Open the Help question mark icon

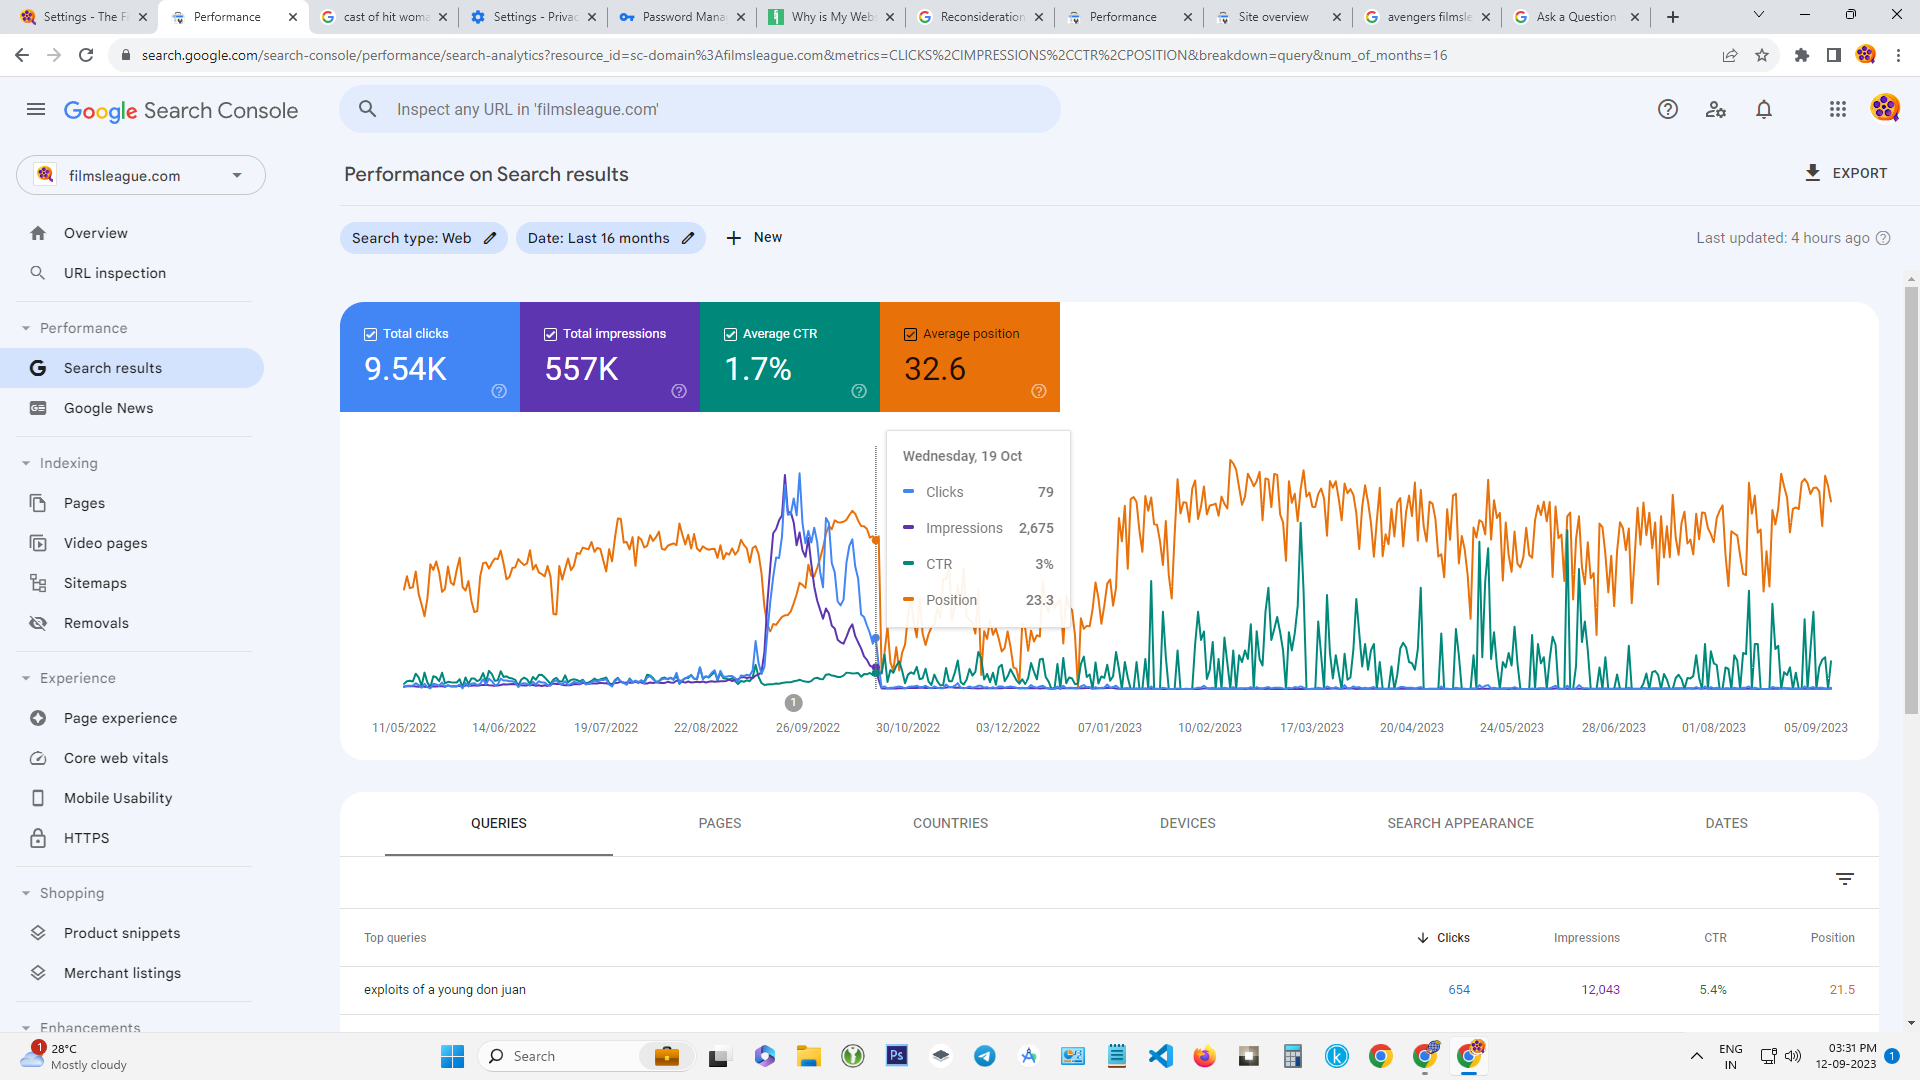coord(1668,110)
